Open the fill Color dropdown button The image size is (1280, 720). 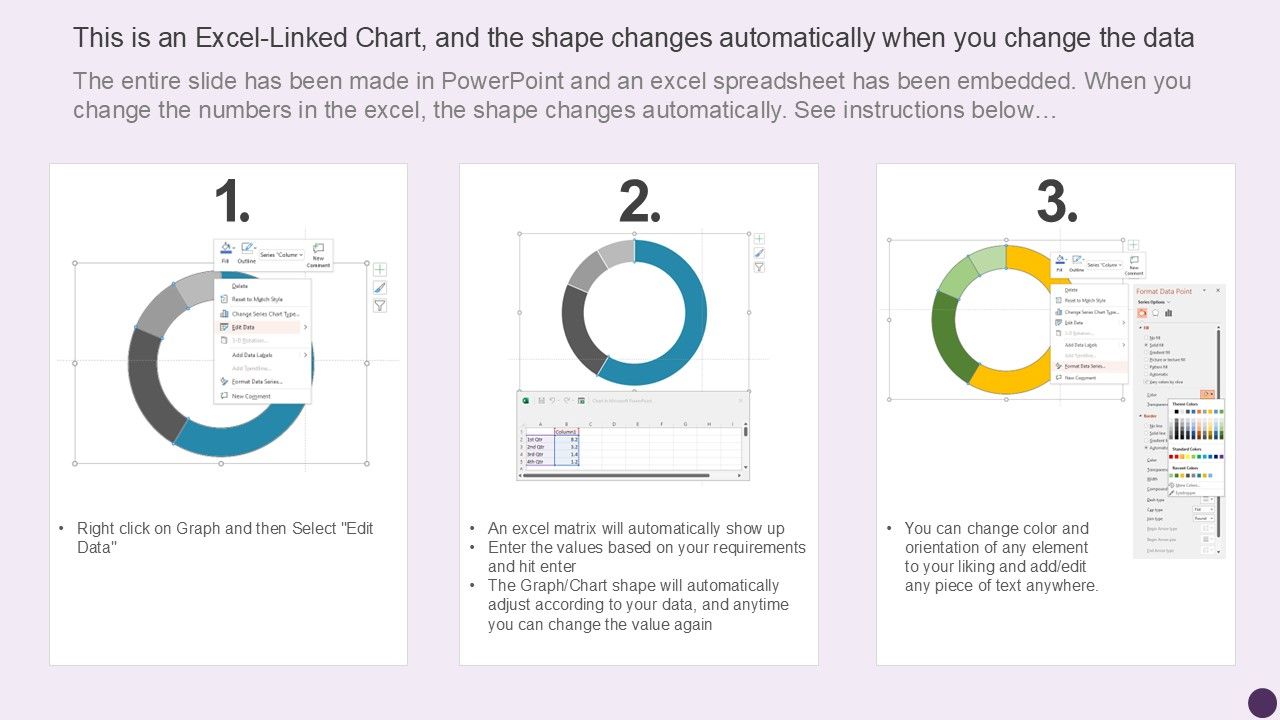click(1207, 394)
